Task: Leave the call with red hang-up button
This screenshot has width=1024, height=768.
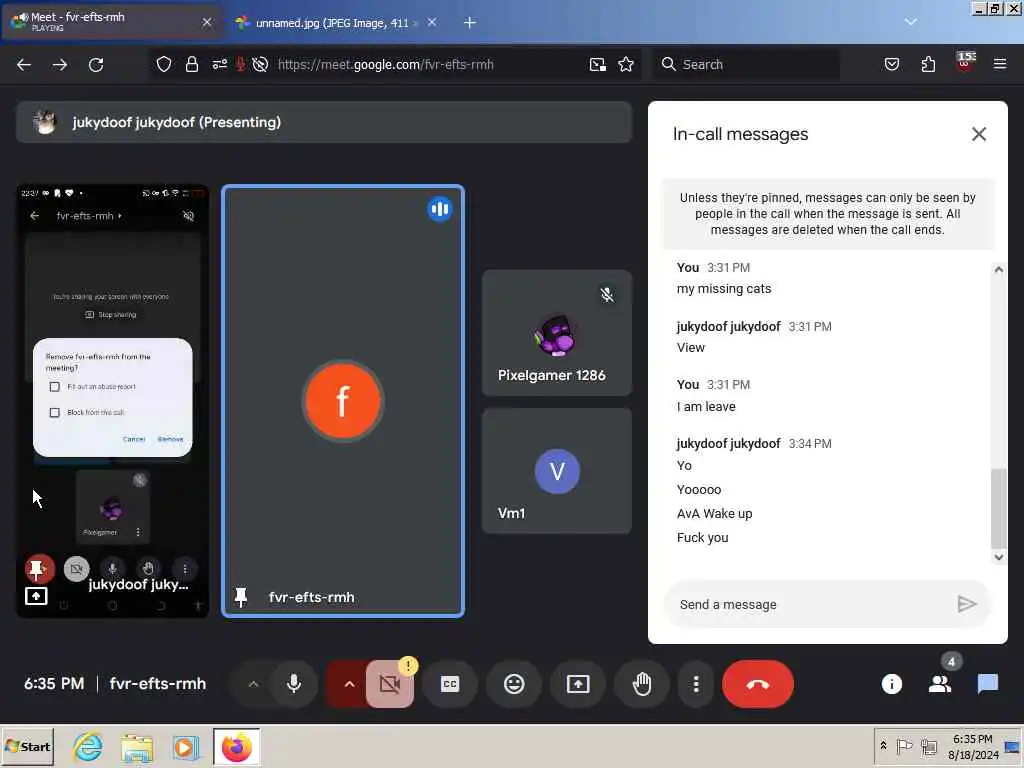Action: (758, 684)
